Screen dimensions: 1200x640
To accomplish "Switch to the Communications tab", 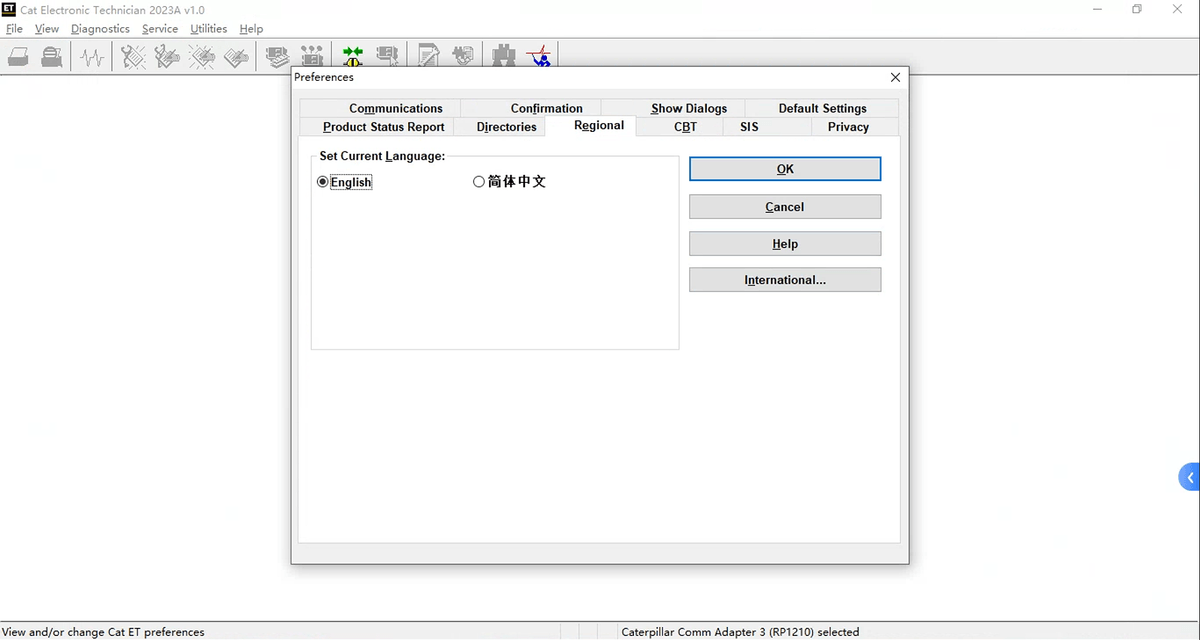I will [x=395, y=108].
